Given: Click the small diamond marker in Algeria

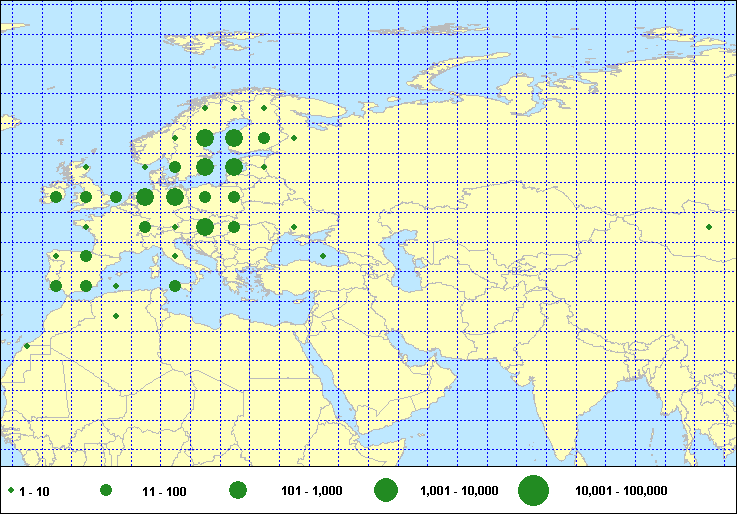Looking at the screenshot, I should tap(116, 316).
